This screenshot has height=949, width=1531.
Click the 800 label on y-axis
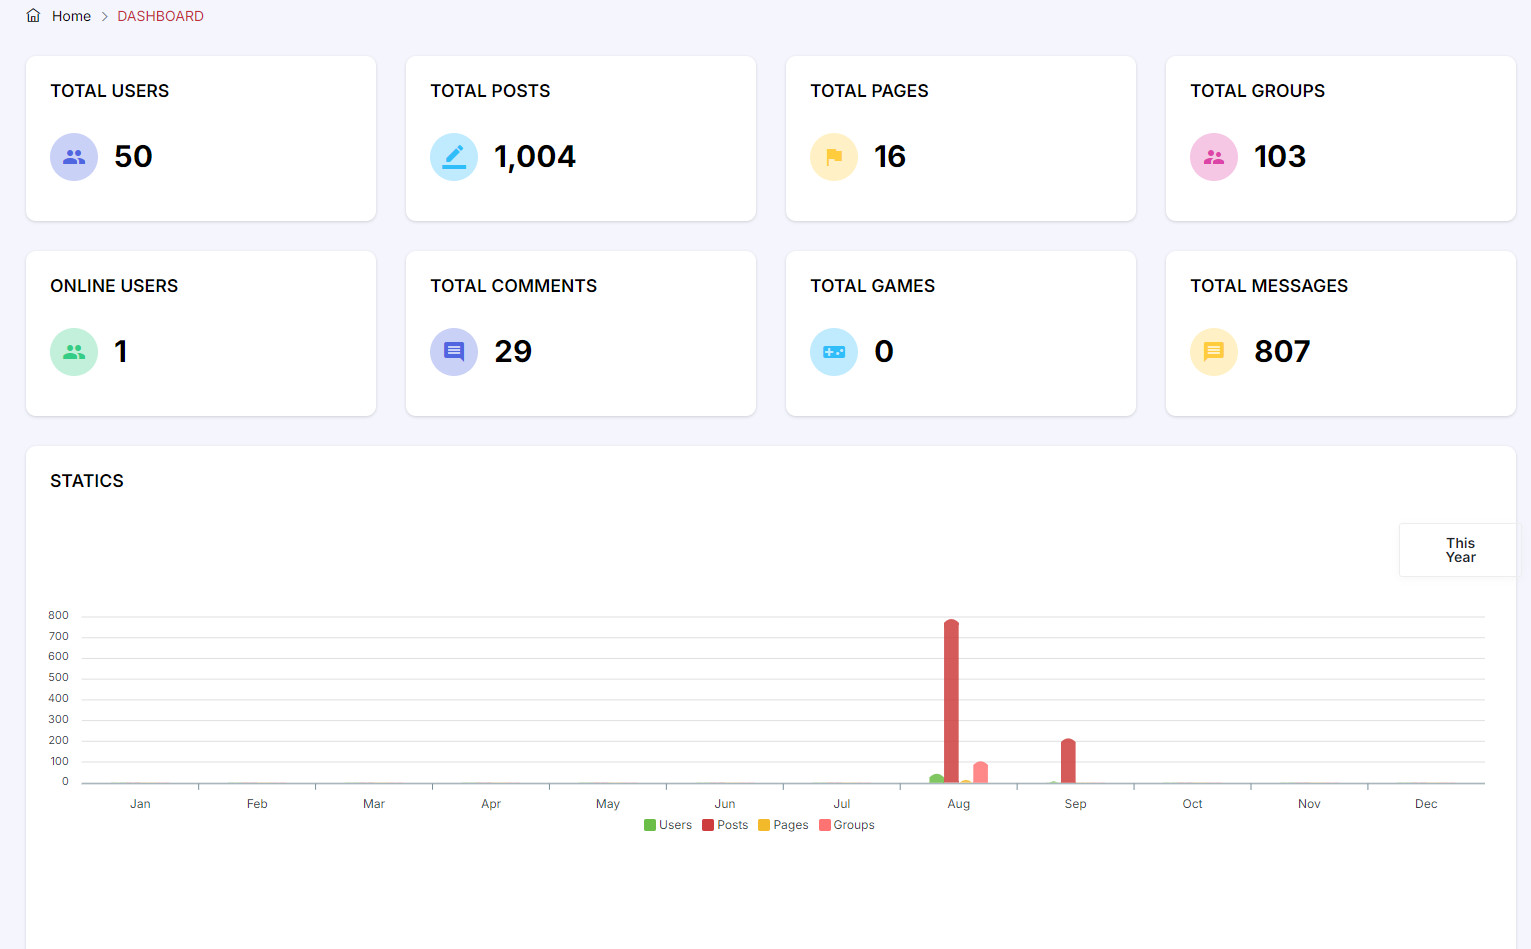coord(58,616)
